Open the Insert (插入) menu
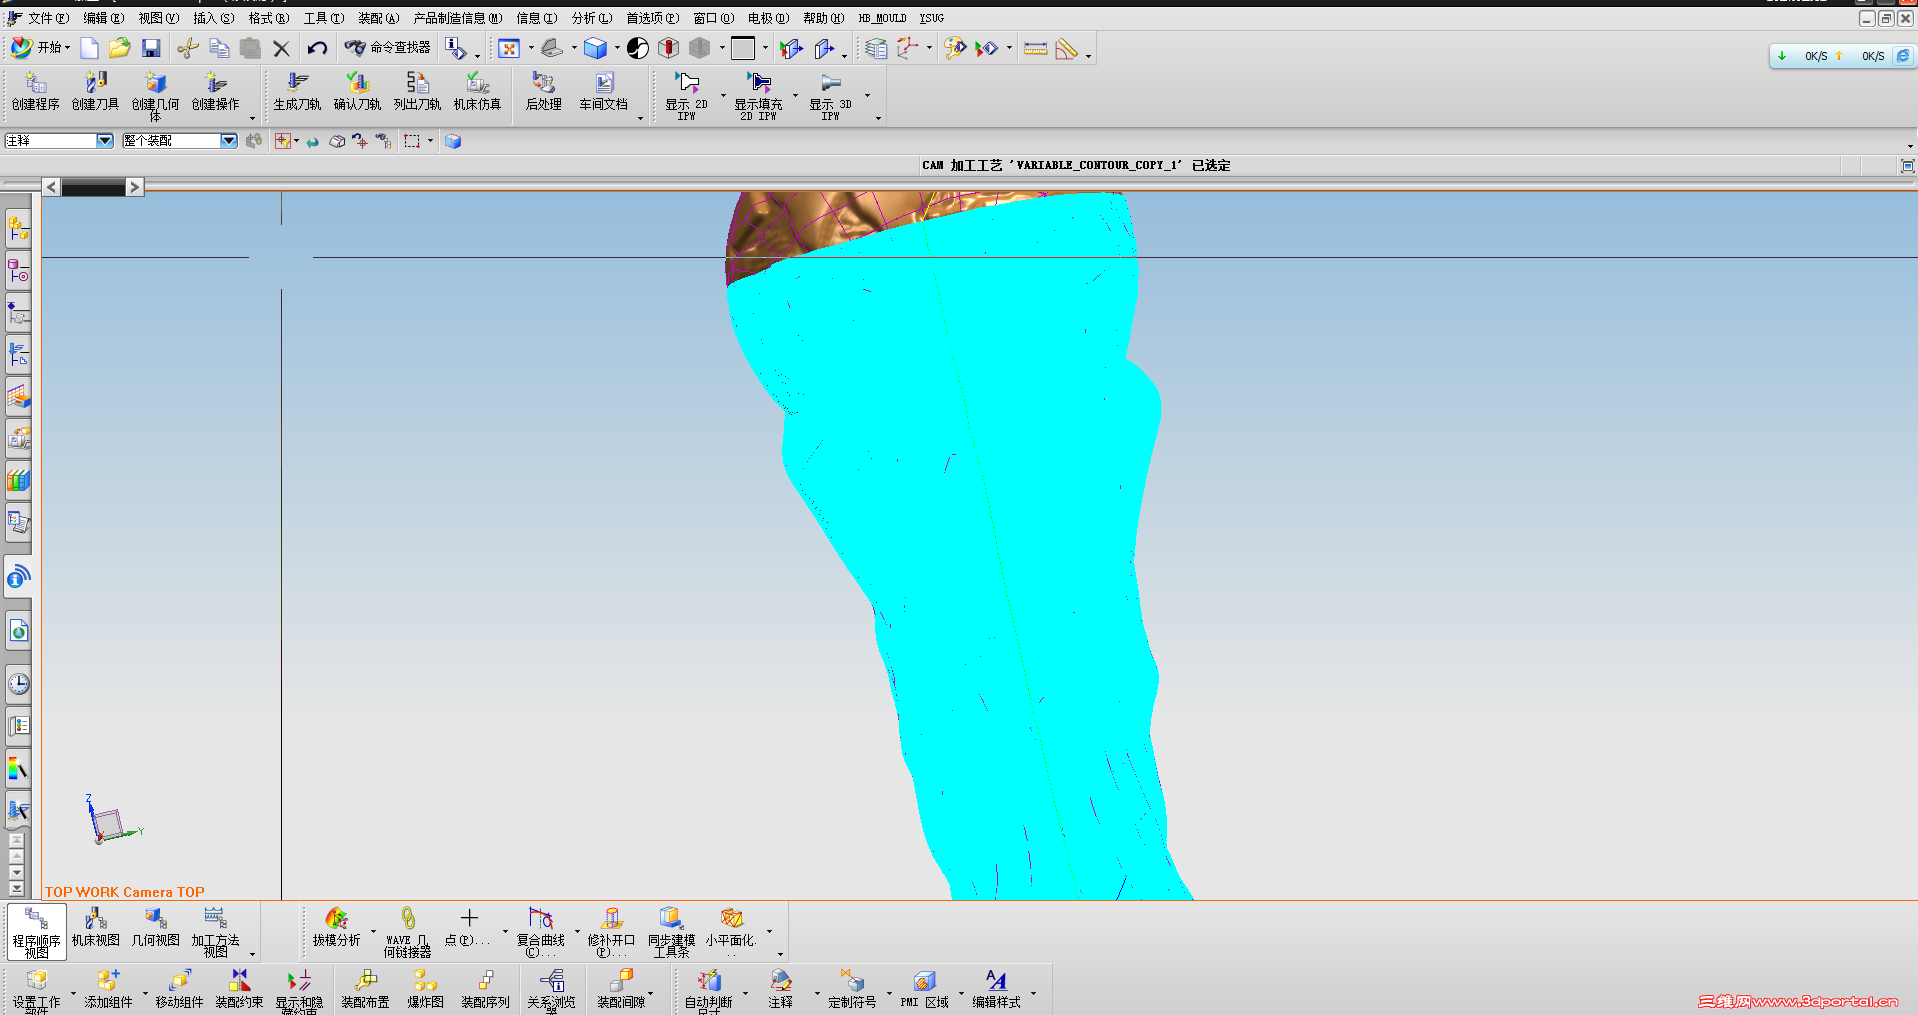Screen dimensions: 1918x1015 coord(213,18)
